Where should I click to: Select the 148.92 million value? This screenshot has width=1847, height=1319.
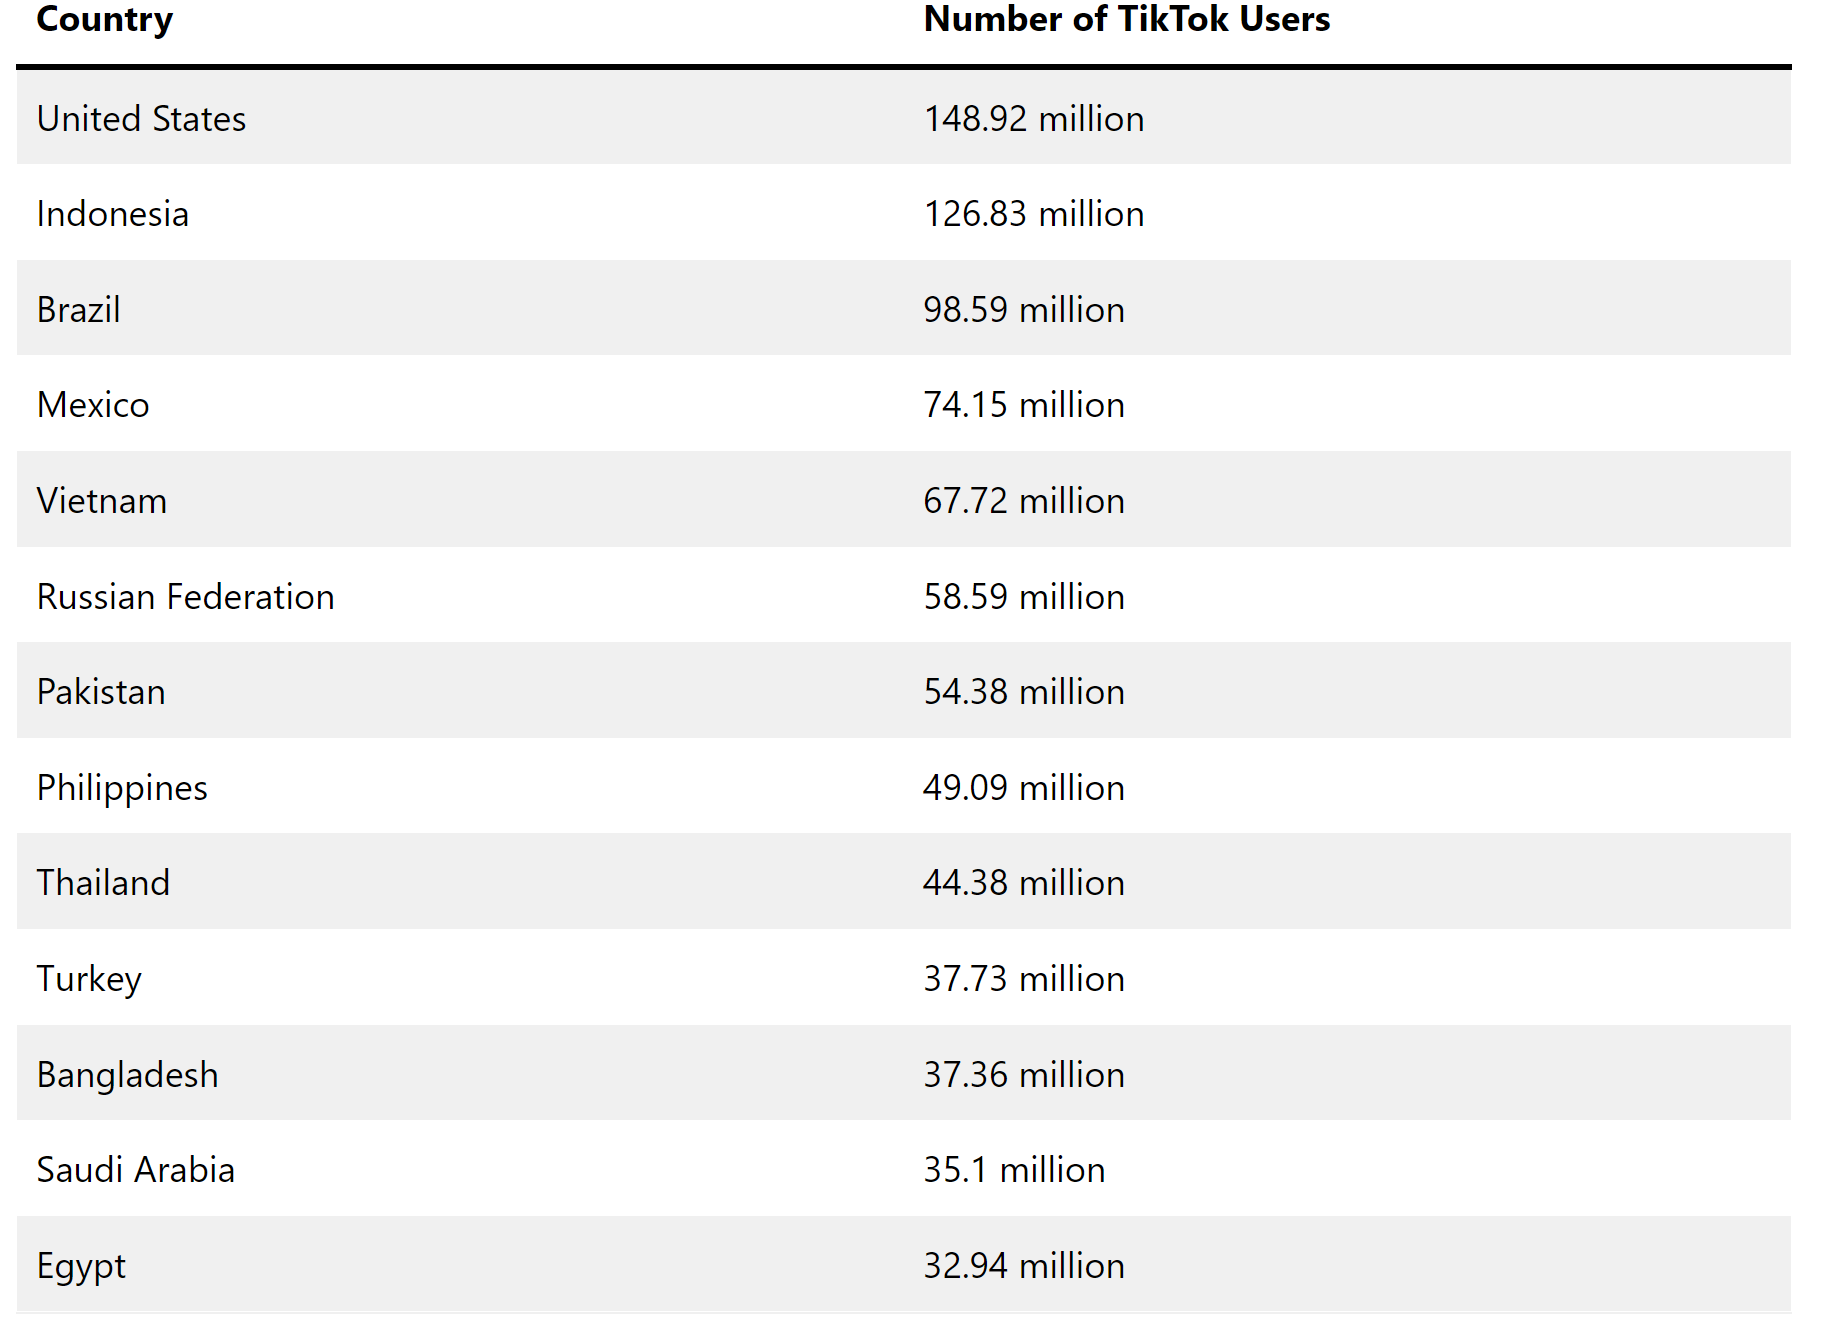(x=1034, y=118)
